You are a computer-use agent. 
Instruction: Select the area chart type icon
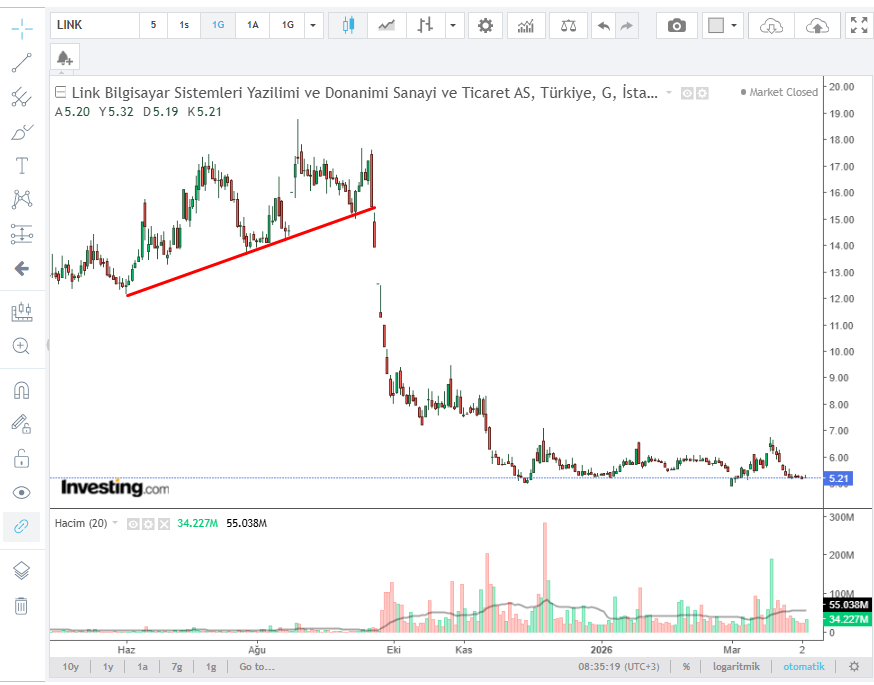[x=386, y=25]
